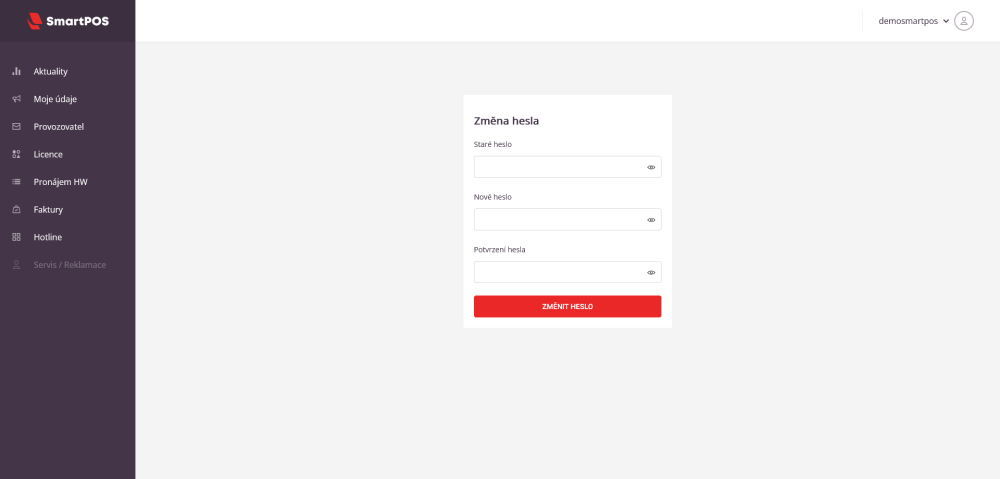
Task: Click the Moje údaje megaphone icon
Action: click(16, 99)
